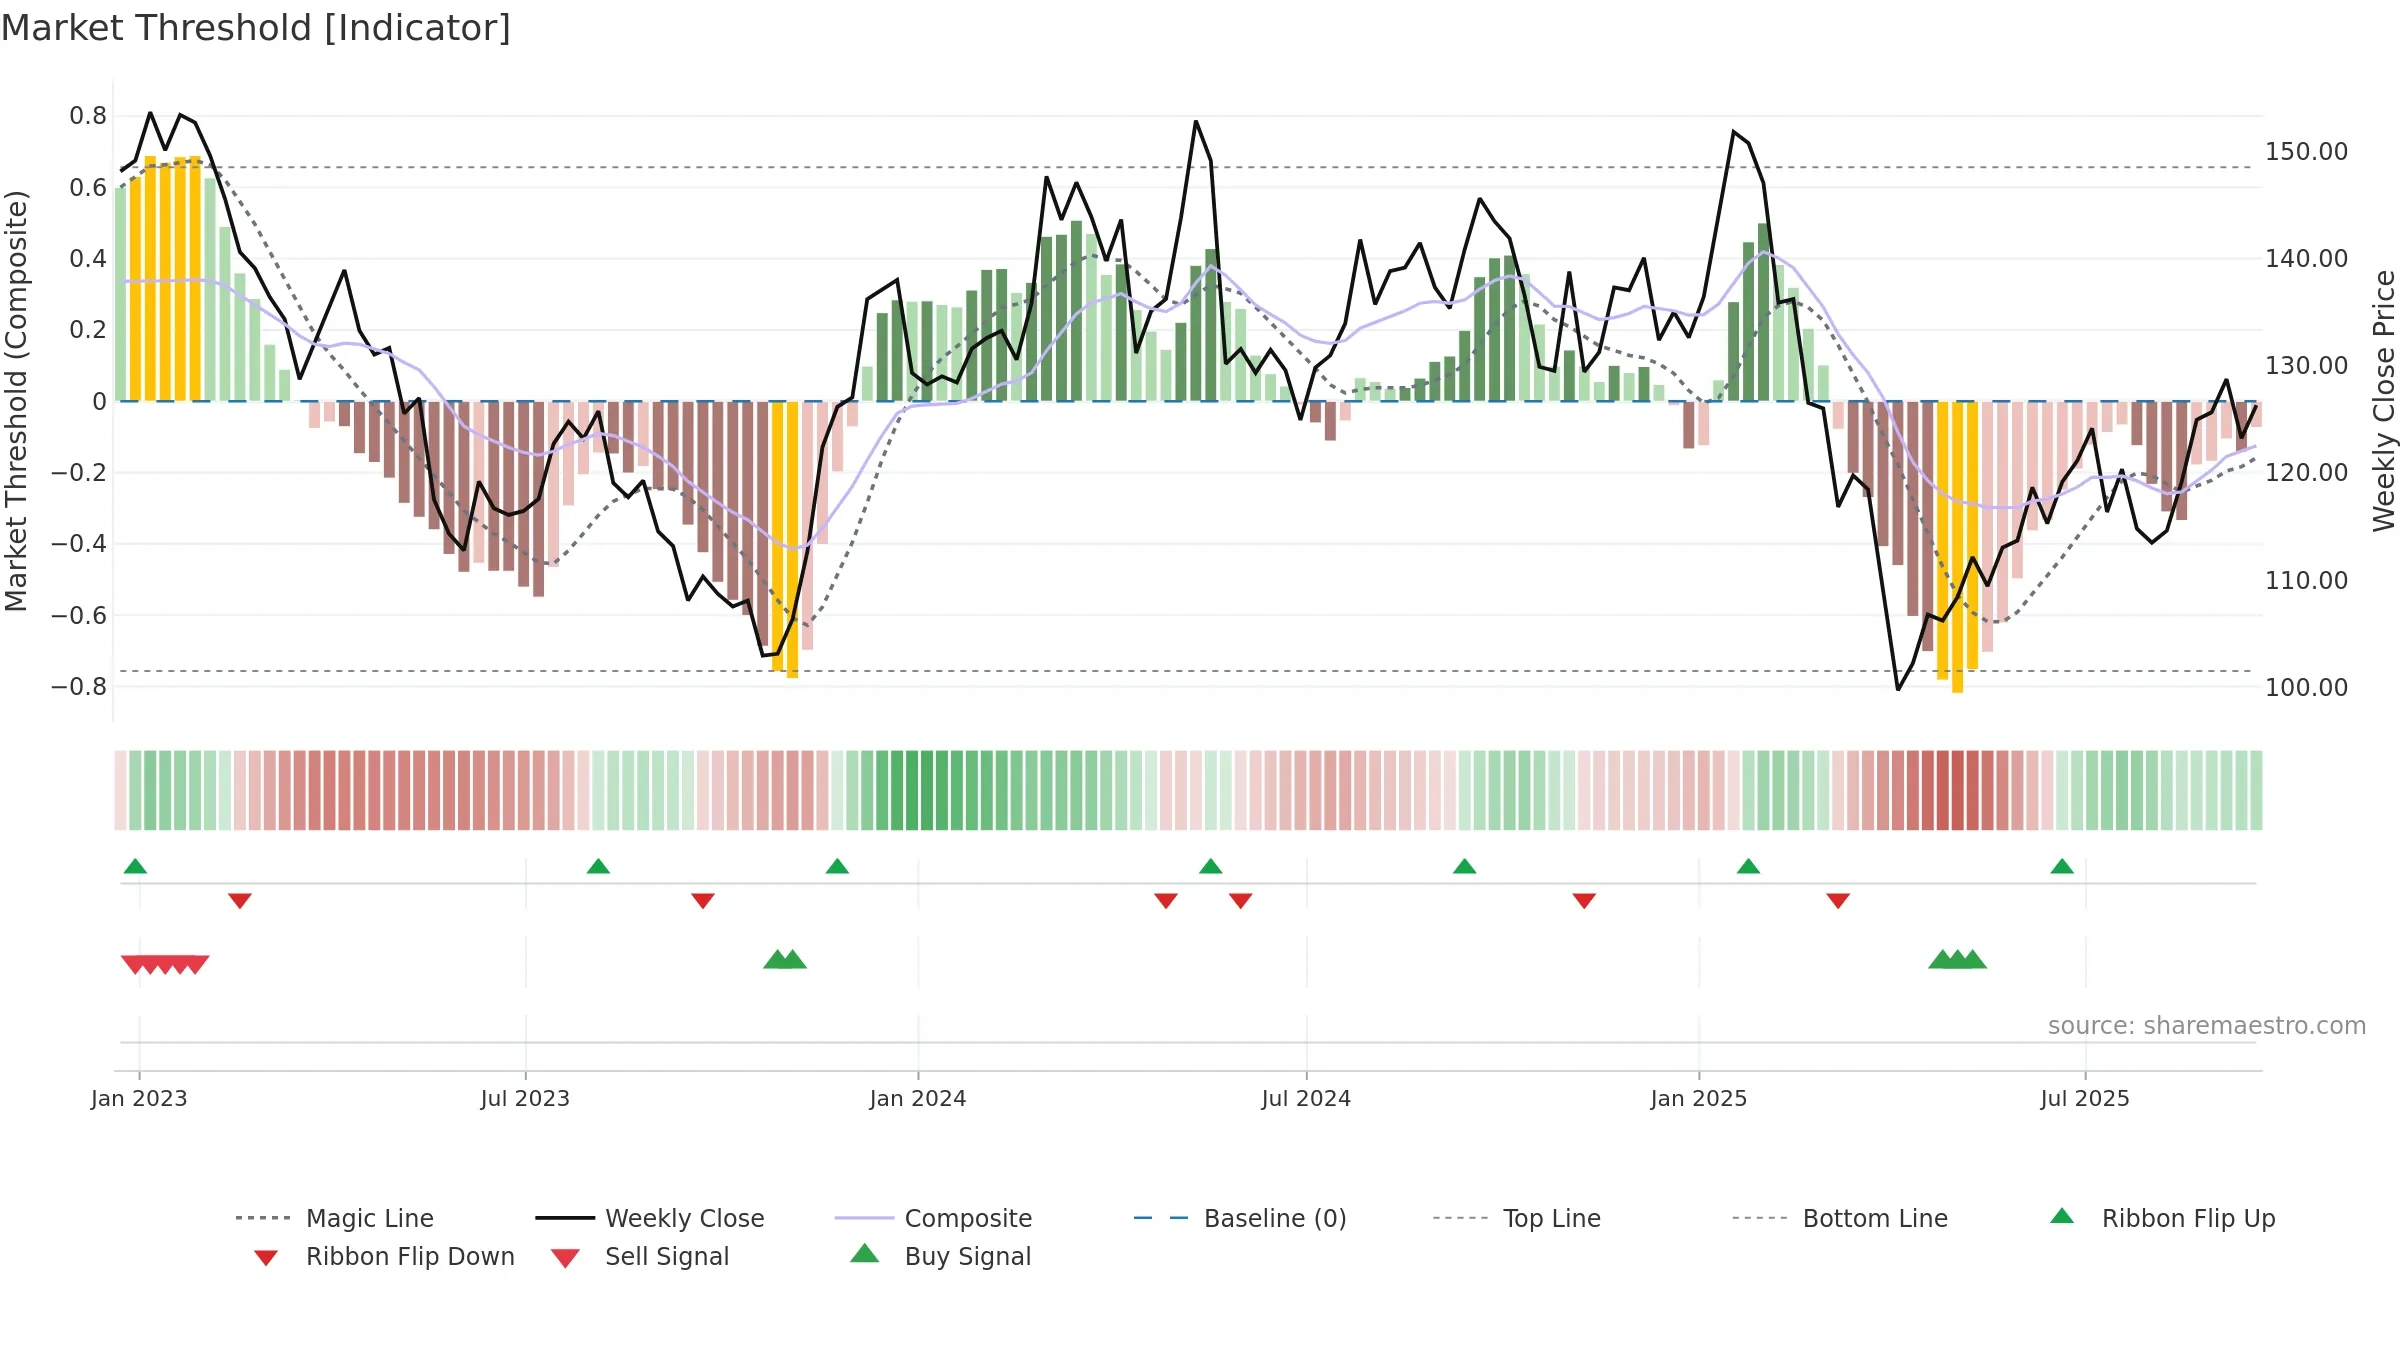
Task: Click the Jul 2023 x-axis label
Action: click(x=525, y=1099)
